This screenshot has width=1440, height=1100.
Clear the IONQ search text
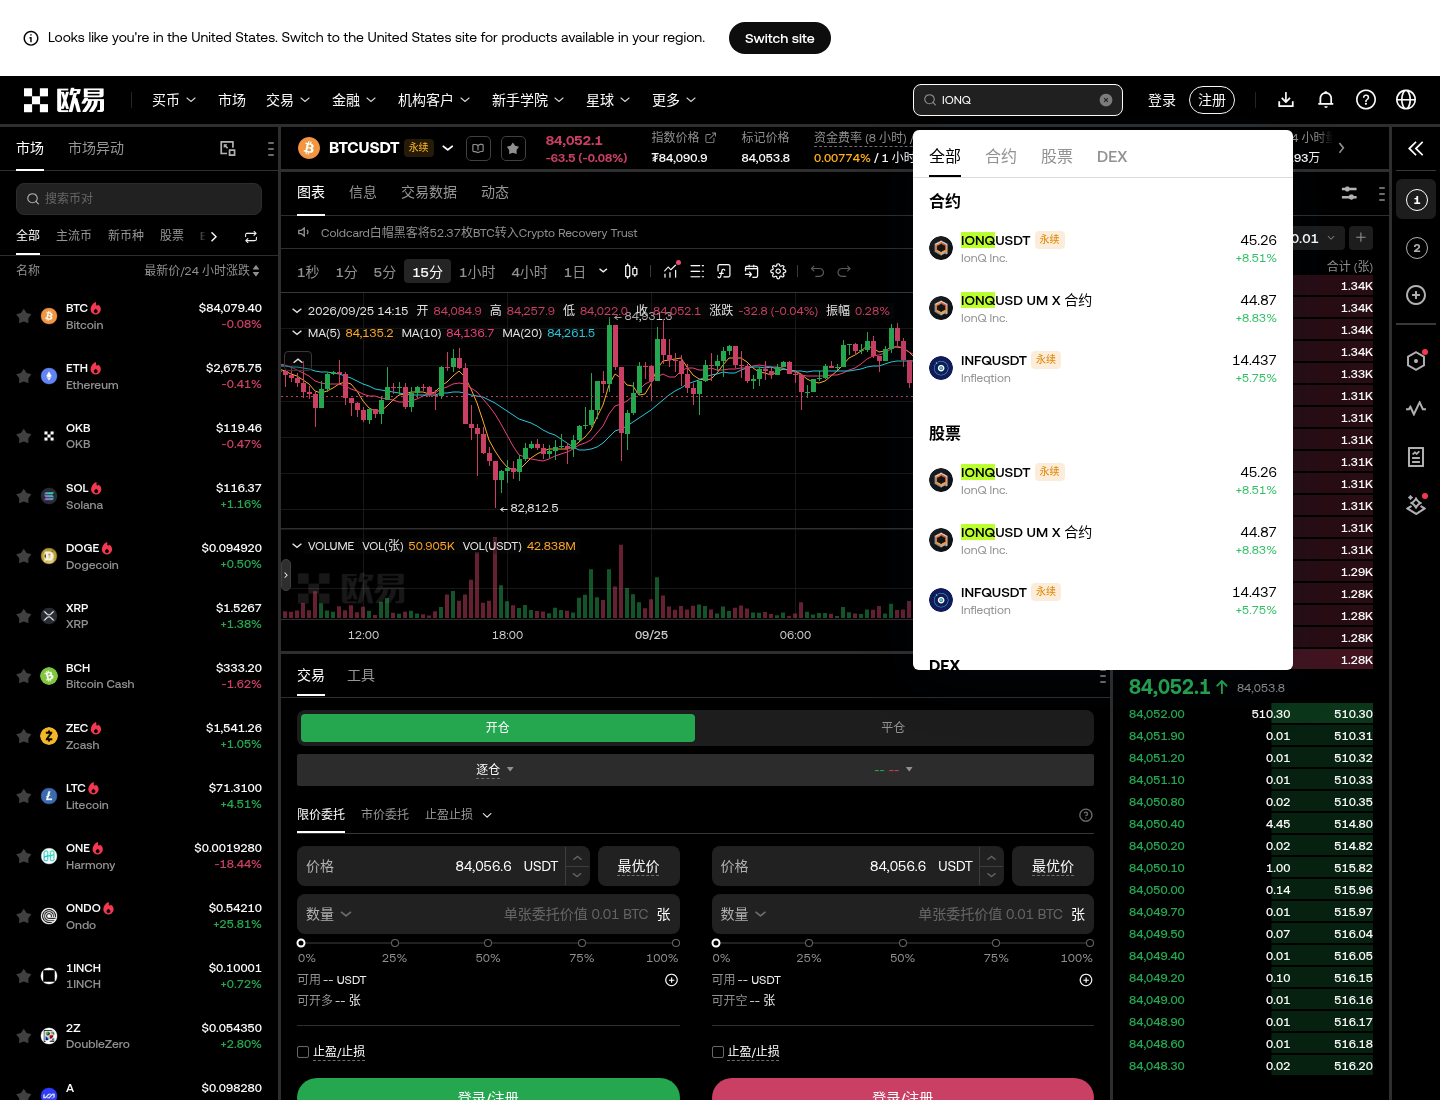pyautogui.click(x=1106, y=100)
